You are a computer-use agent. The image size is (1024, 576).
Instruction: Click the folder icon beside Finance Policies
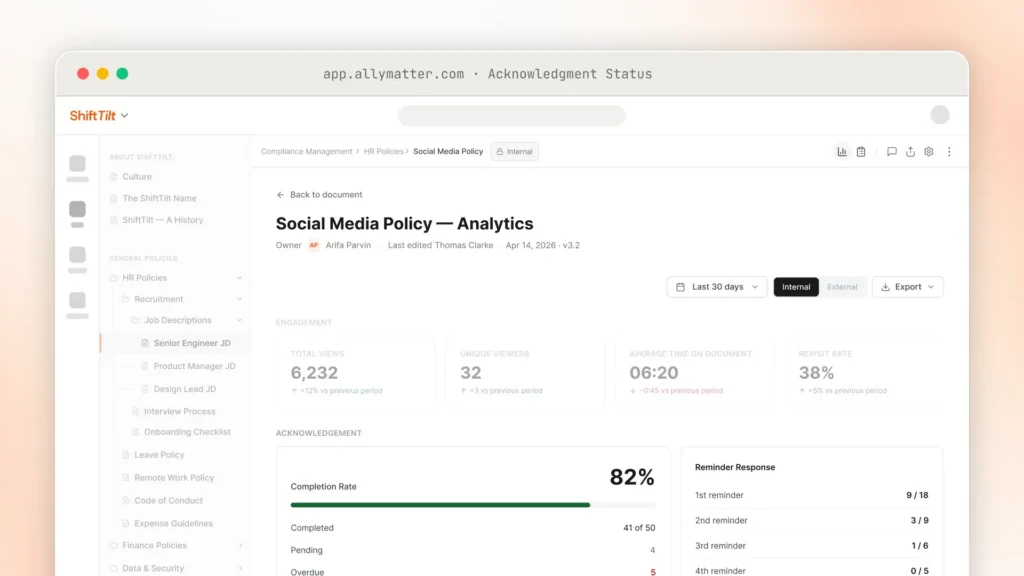coord(114,545)
